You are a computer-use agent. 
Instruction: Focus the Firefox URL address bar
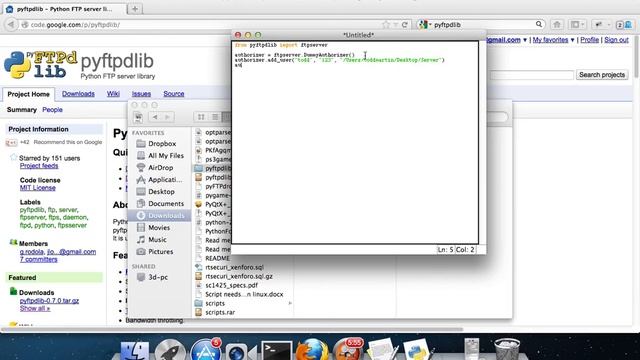tap(204, 24)
